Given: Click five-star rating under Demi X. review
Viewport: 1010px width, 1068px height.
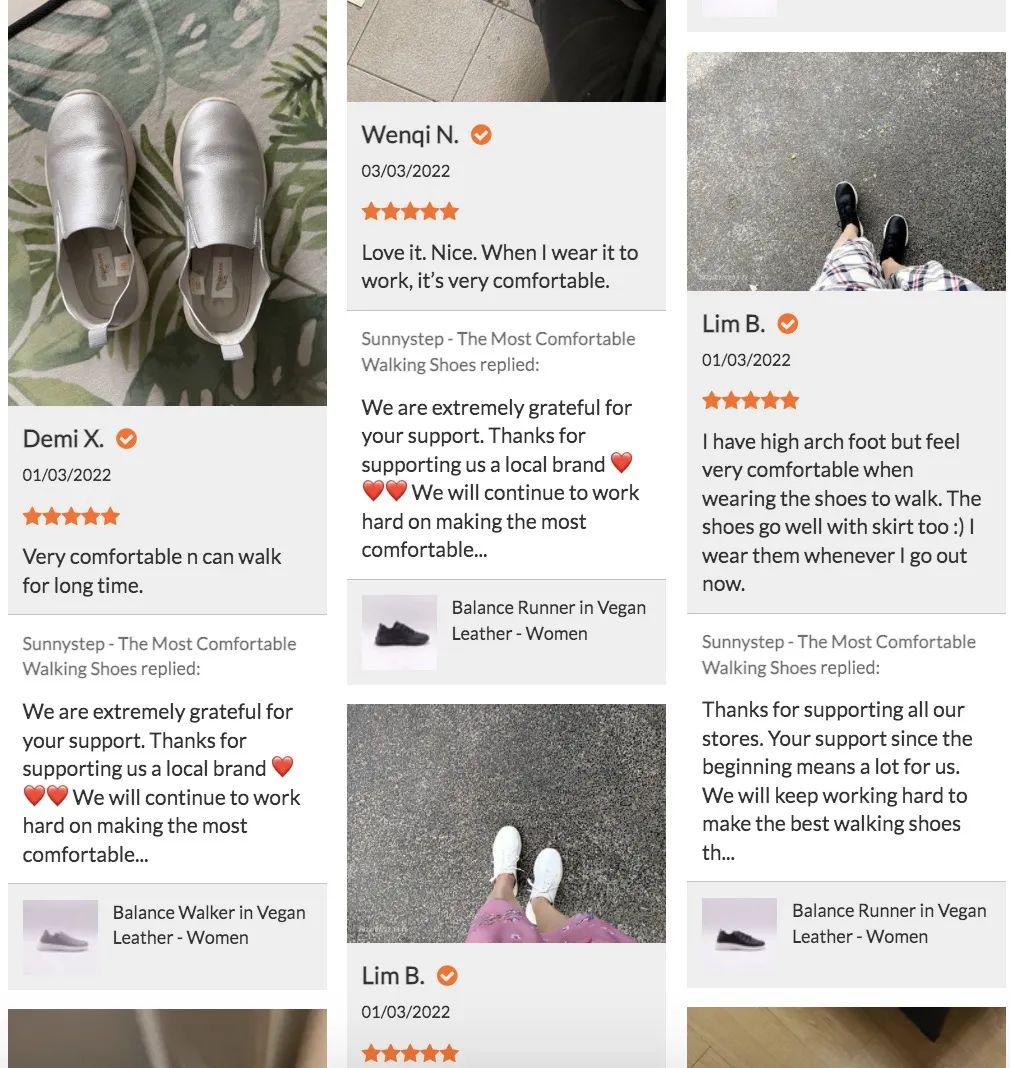Looking at the screenshot, I should tap(71, 516).
